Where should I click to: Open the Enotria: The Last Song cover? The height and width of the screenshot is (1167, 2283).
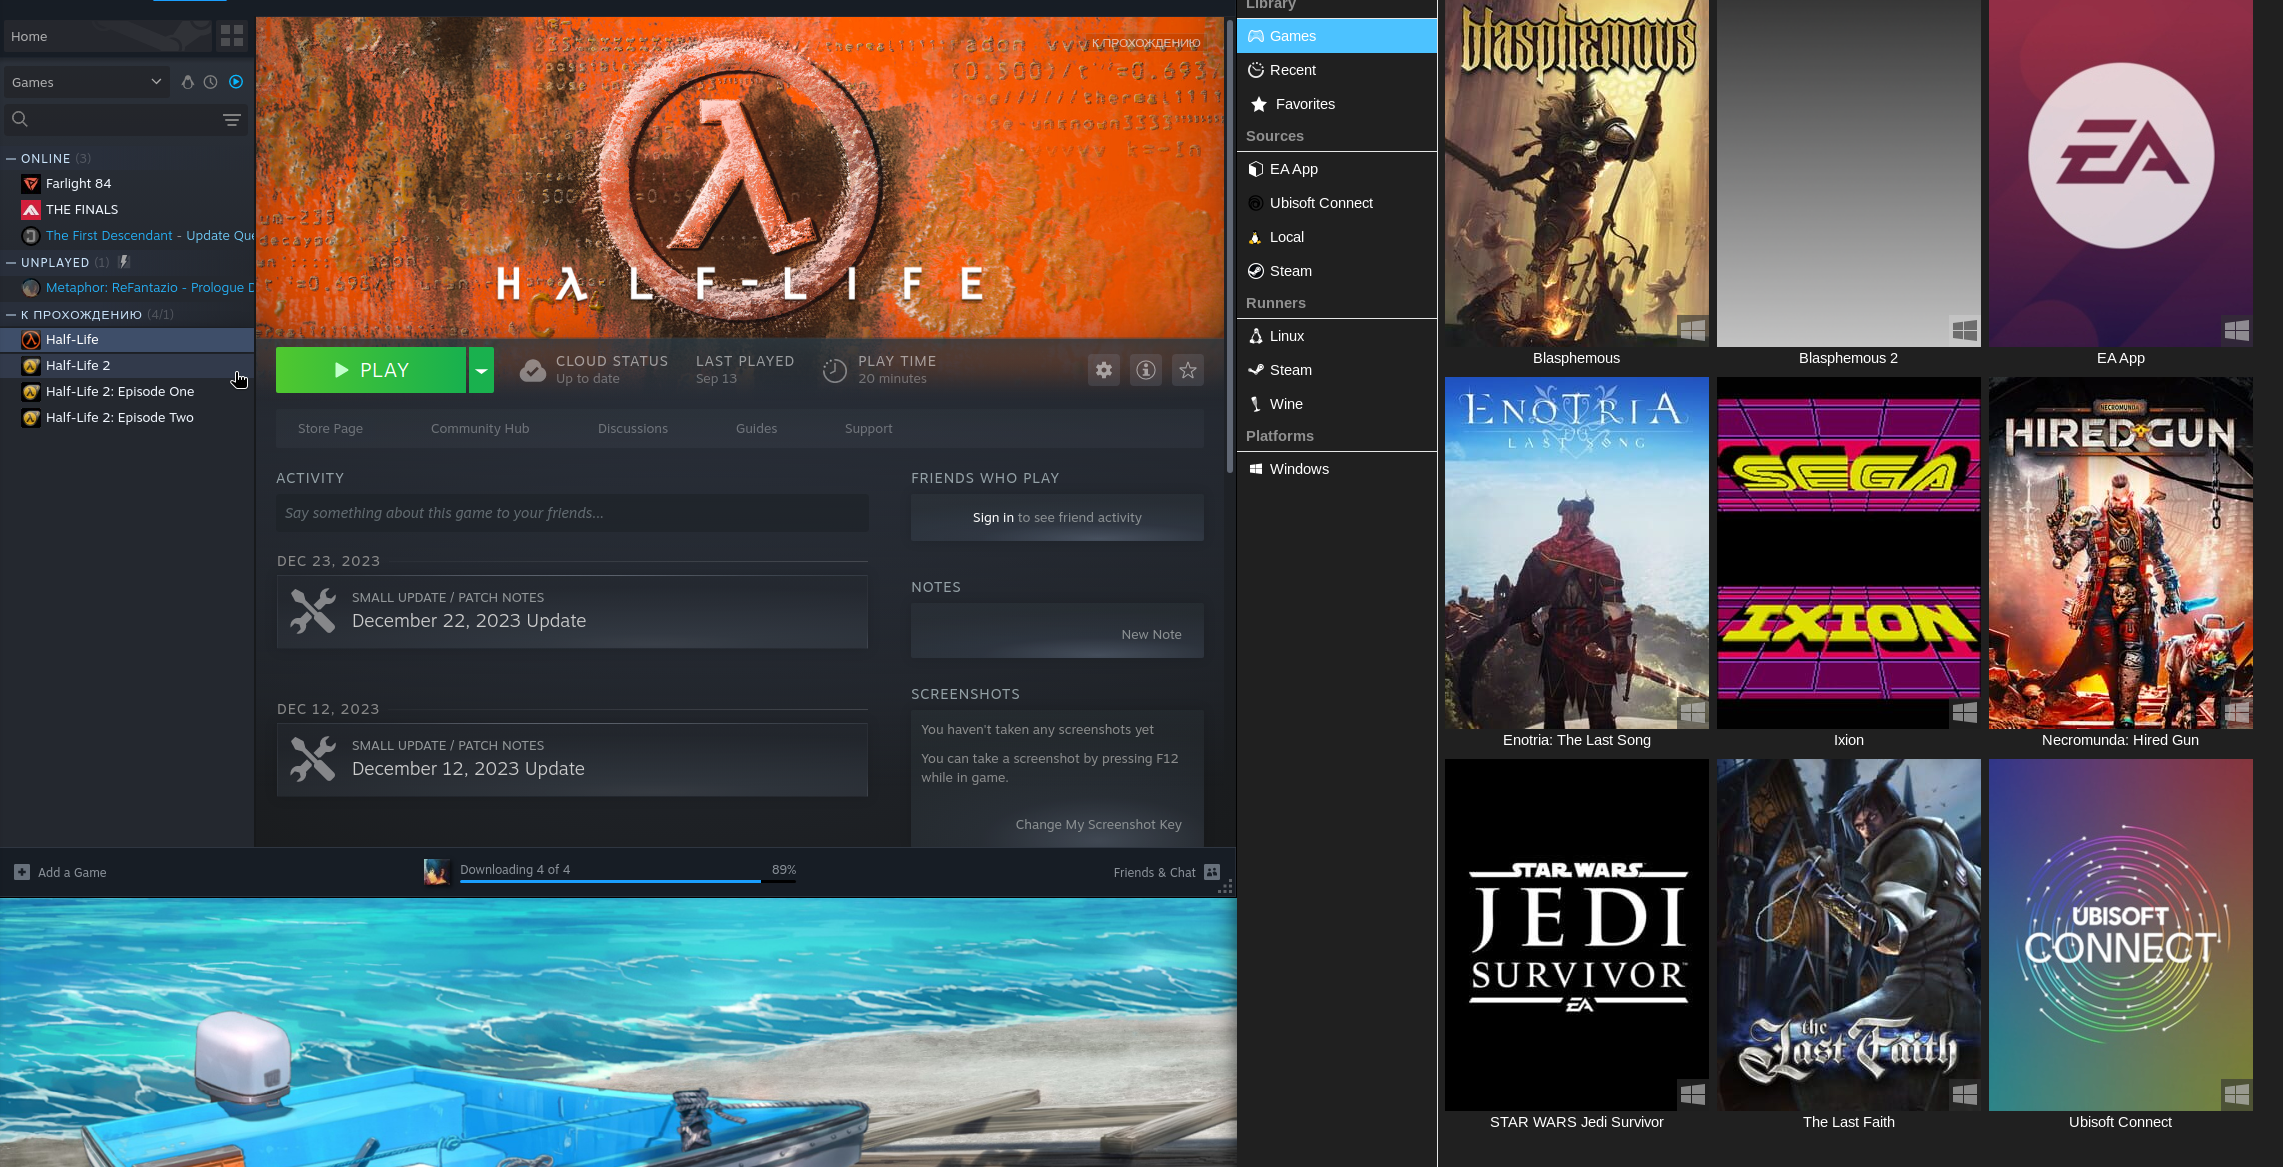[1577, 553]
